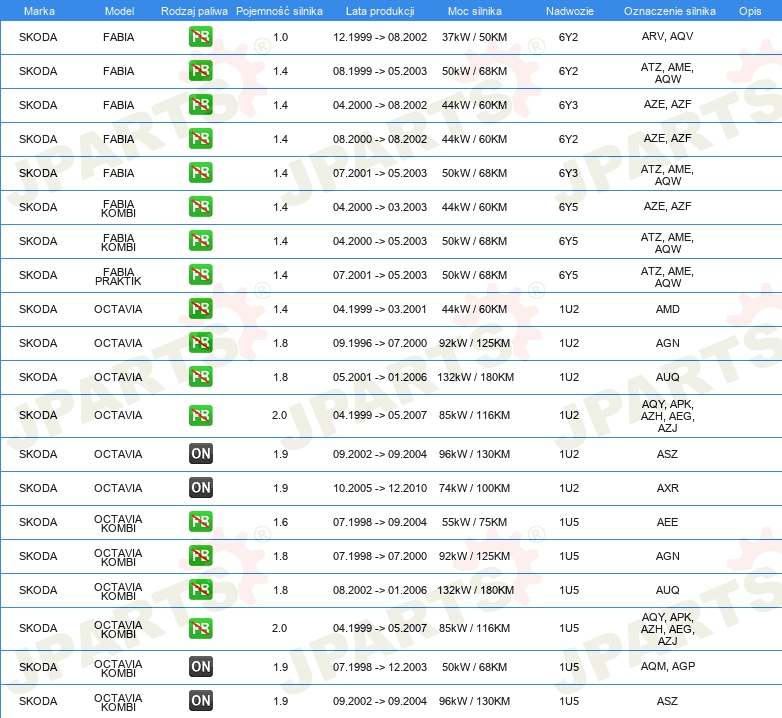Screen dimensions: 782x718
Task: Click petrol icon in Octavia Kombi AEE row
Action: (x=200, y=522)
